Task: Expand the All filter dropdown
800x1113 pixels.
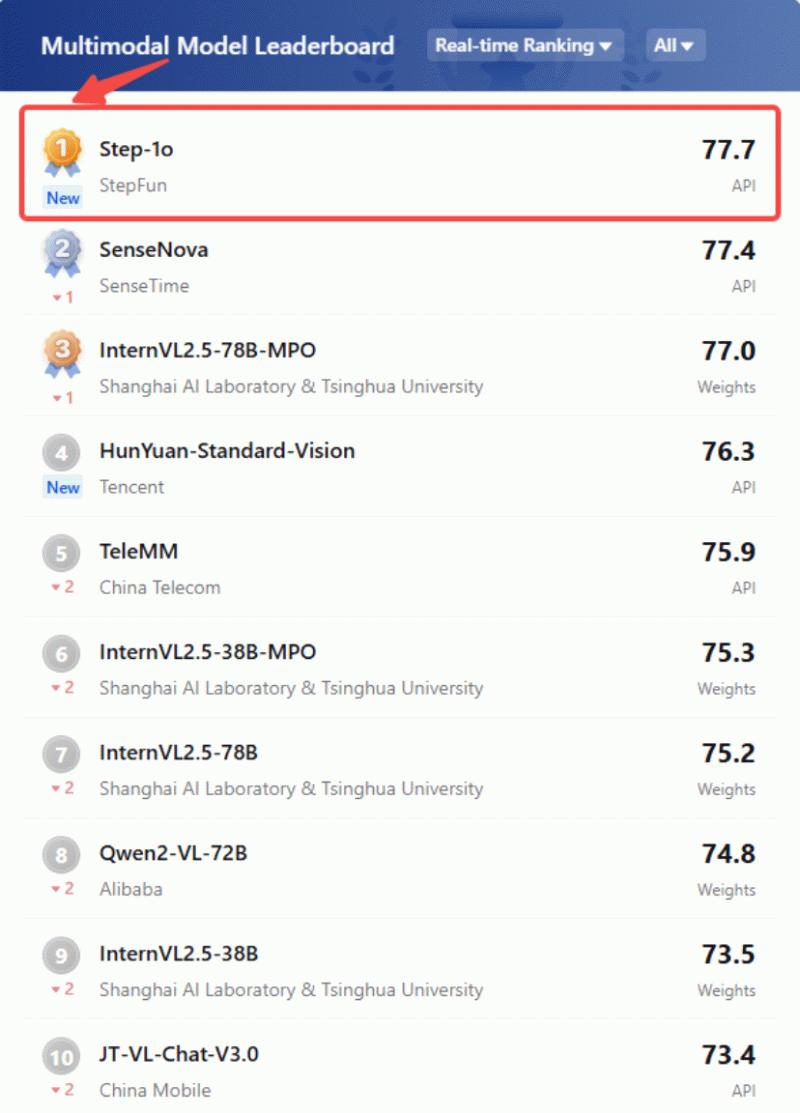Action: pos(674,45)
